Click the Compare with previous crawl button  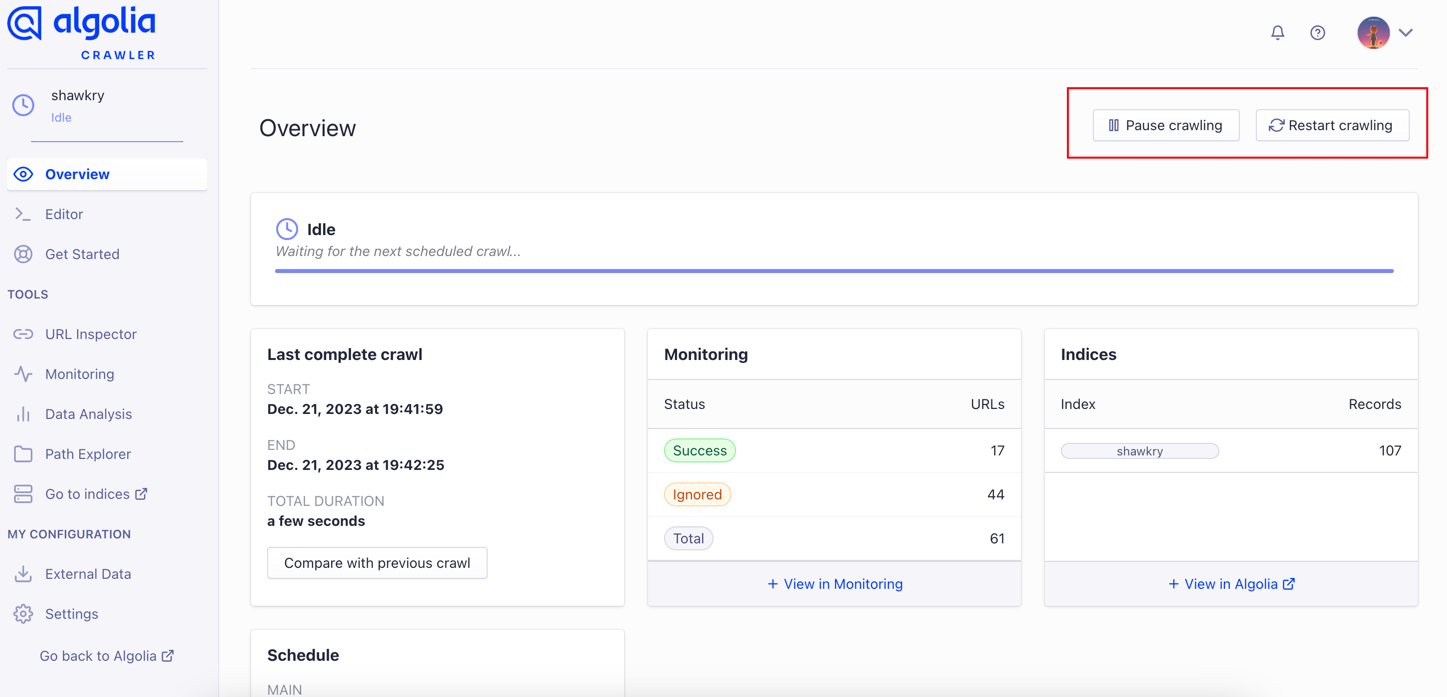click(377, 563)
